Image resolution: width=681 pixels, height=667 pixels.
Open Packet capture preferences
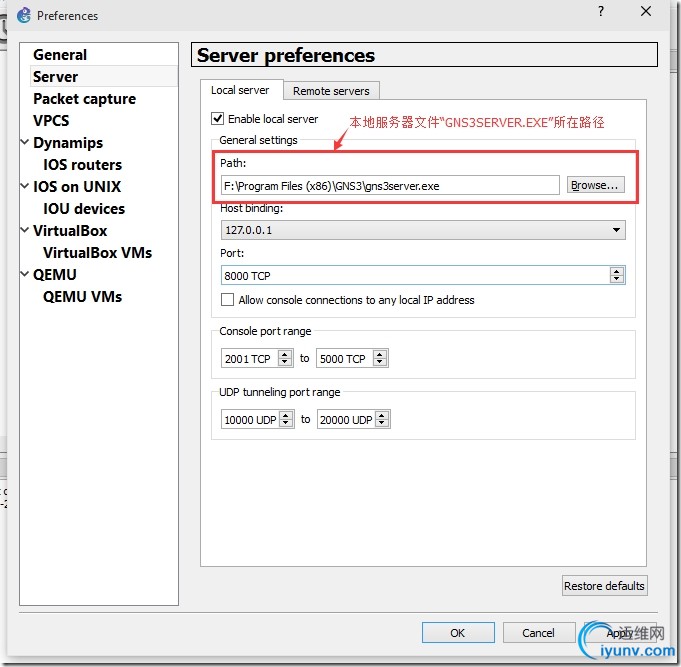point(85,99)
